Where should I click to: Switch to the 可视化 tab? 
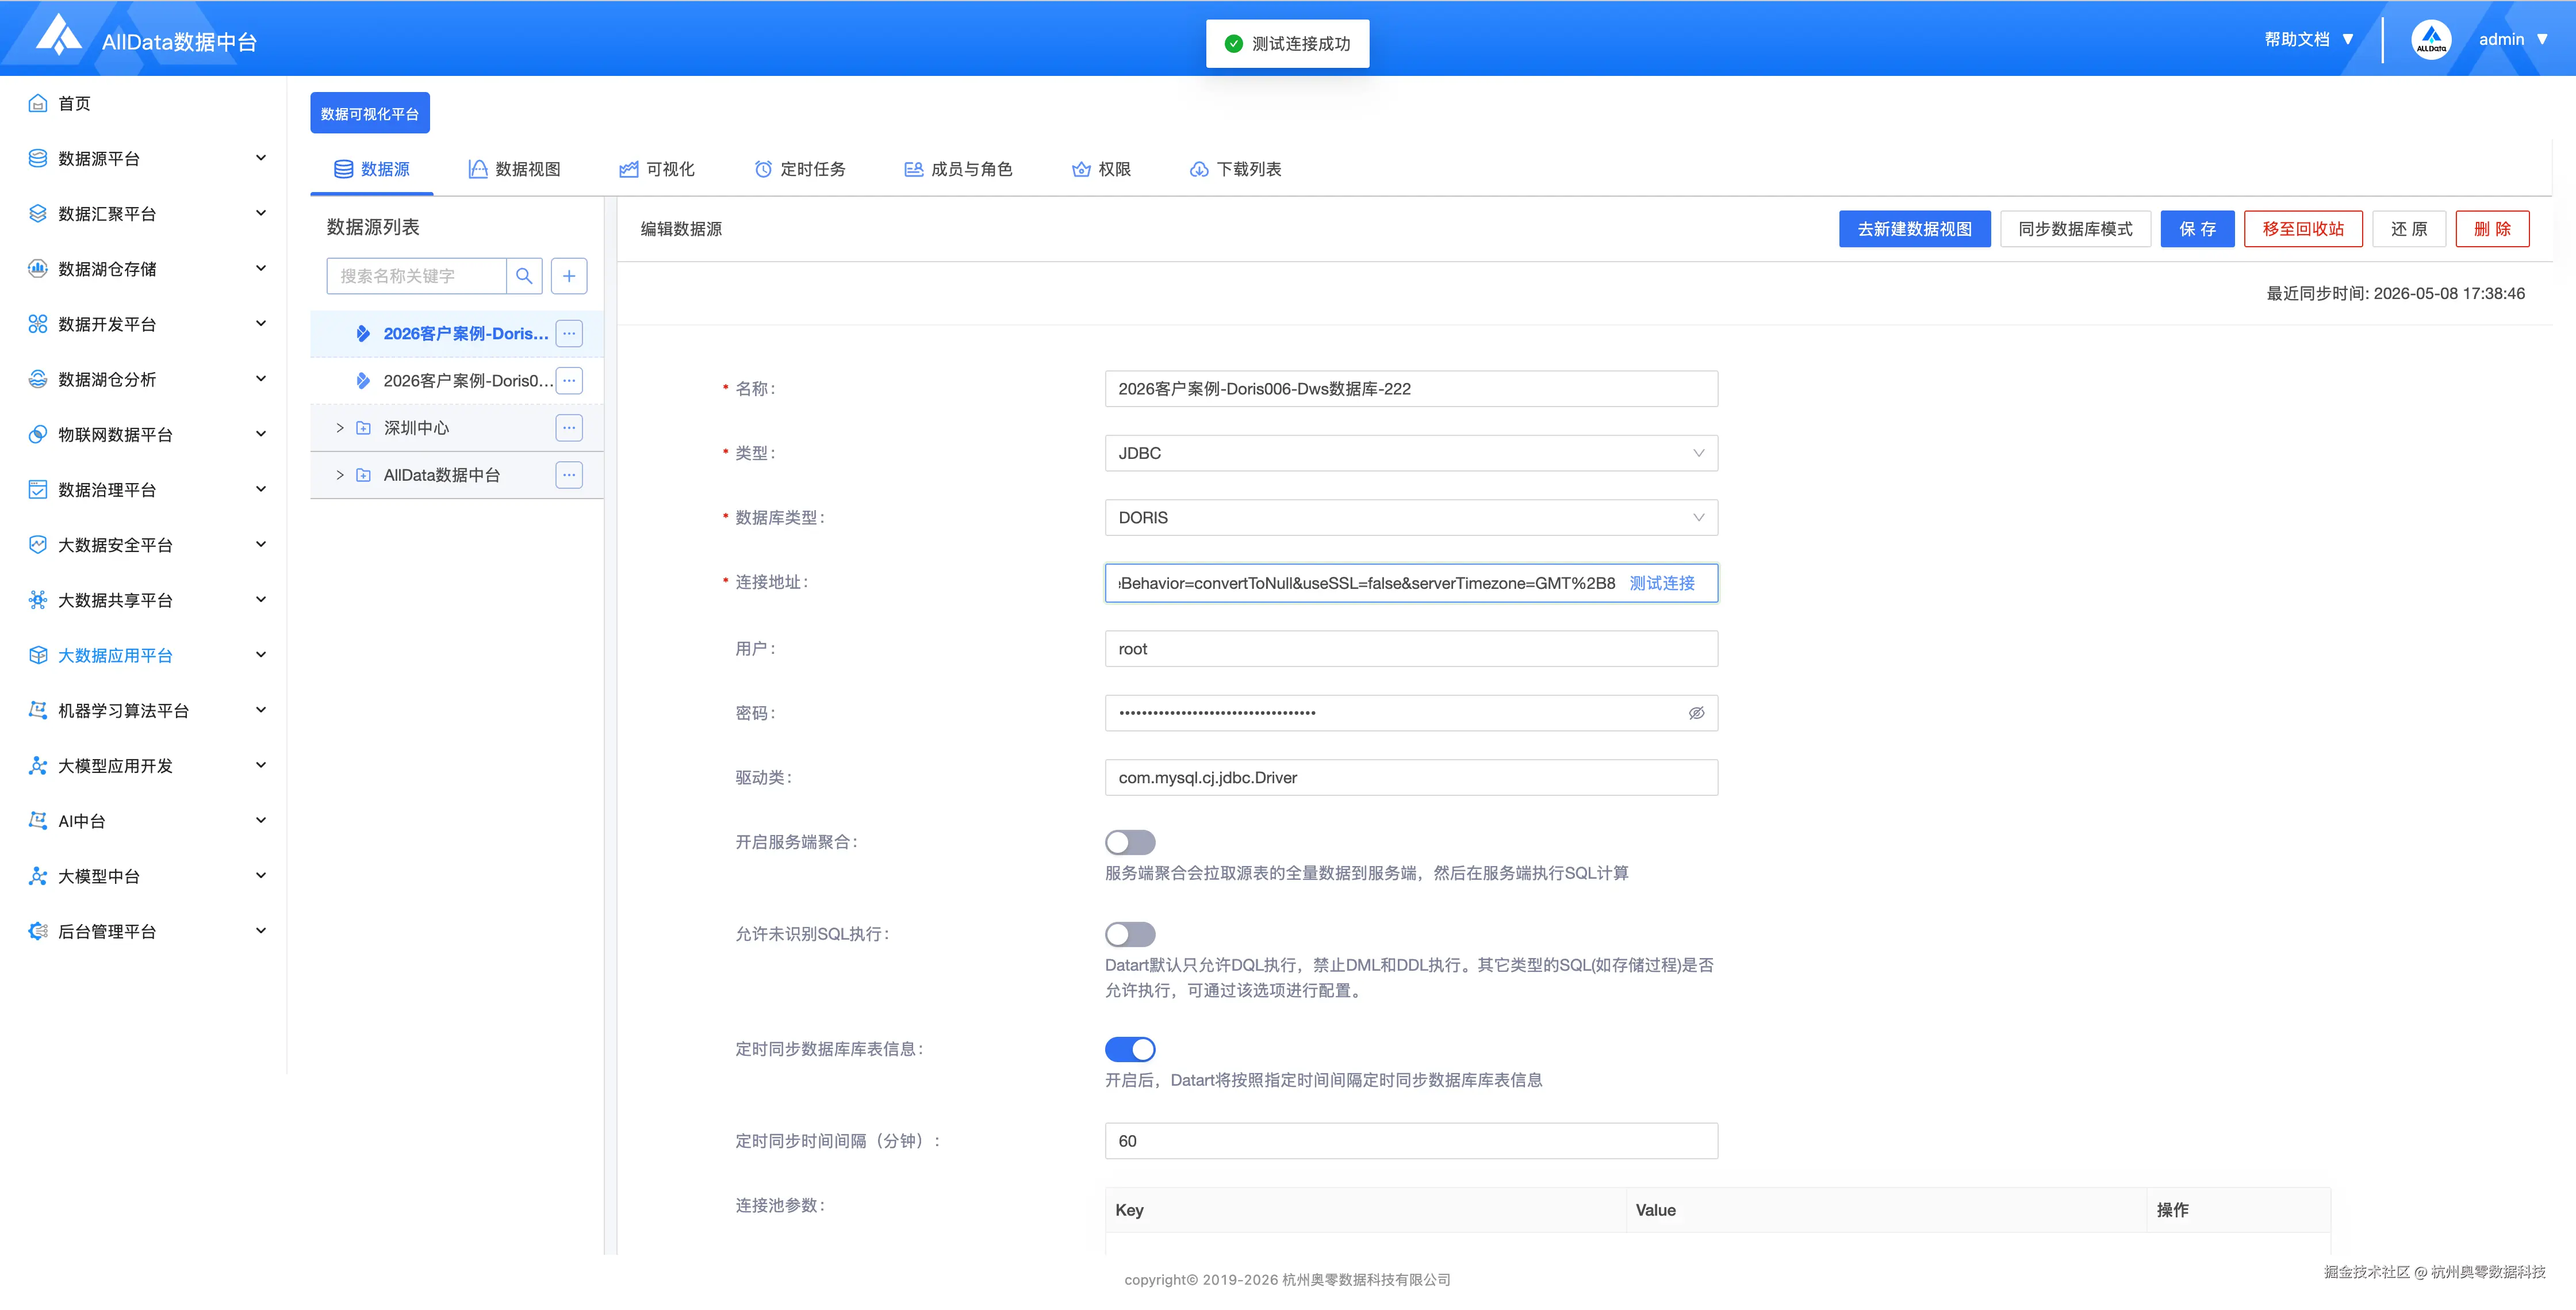656,169
